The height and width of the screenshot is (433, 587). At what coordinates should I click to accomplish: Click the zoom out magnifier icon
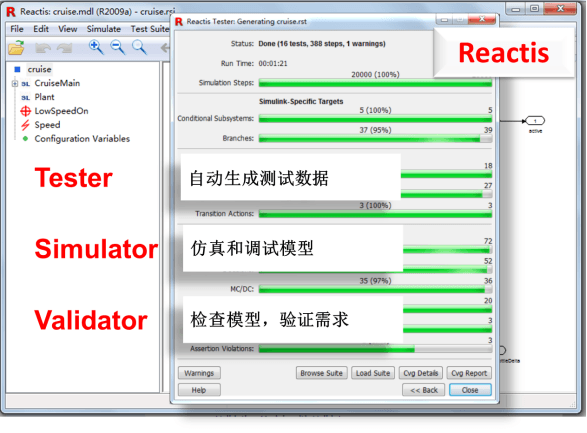coord(118,47)
